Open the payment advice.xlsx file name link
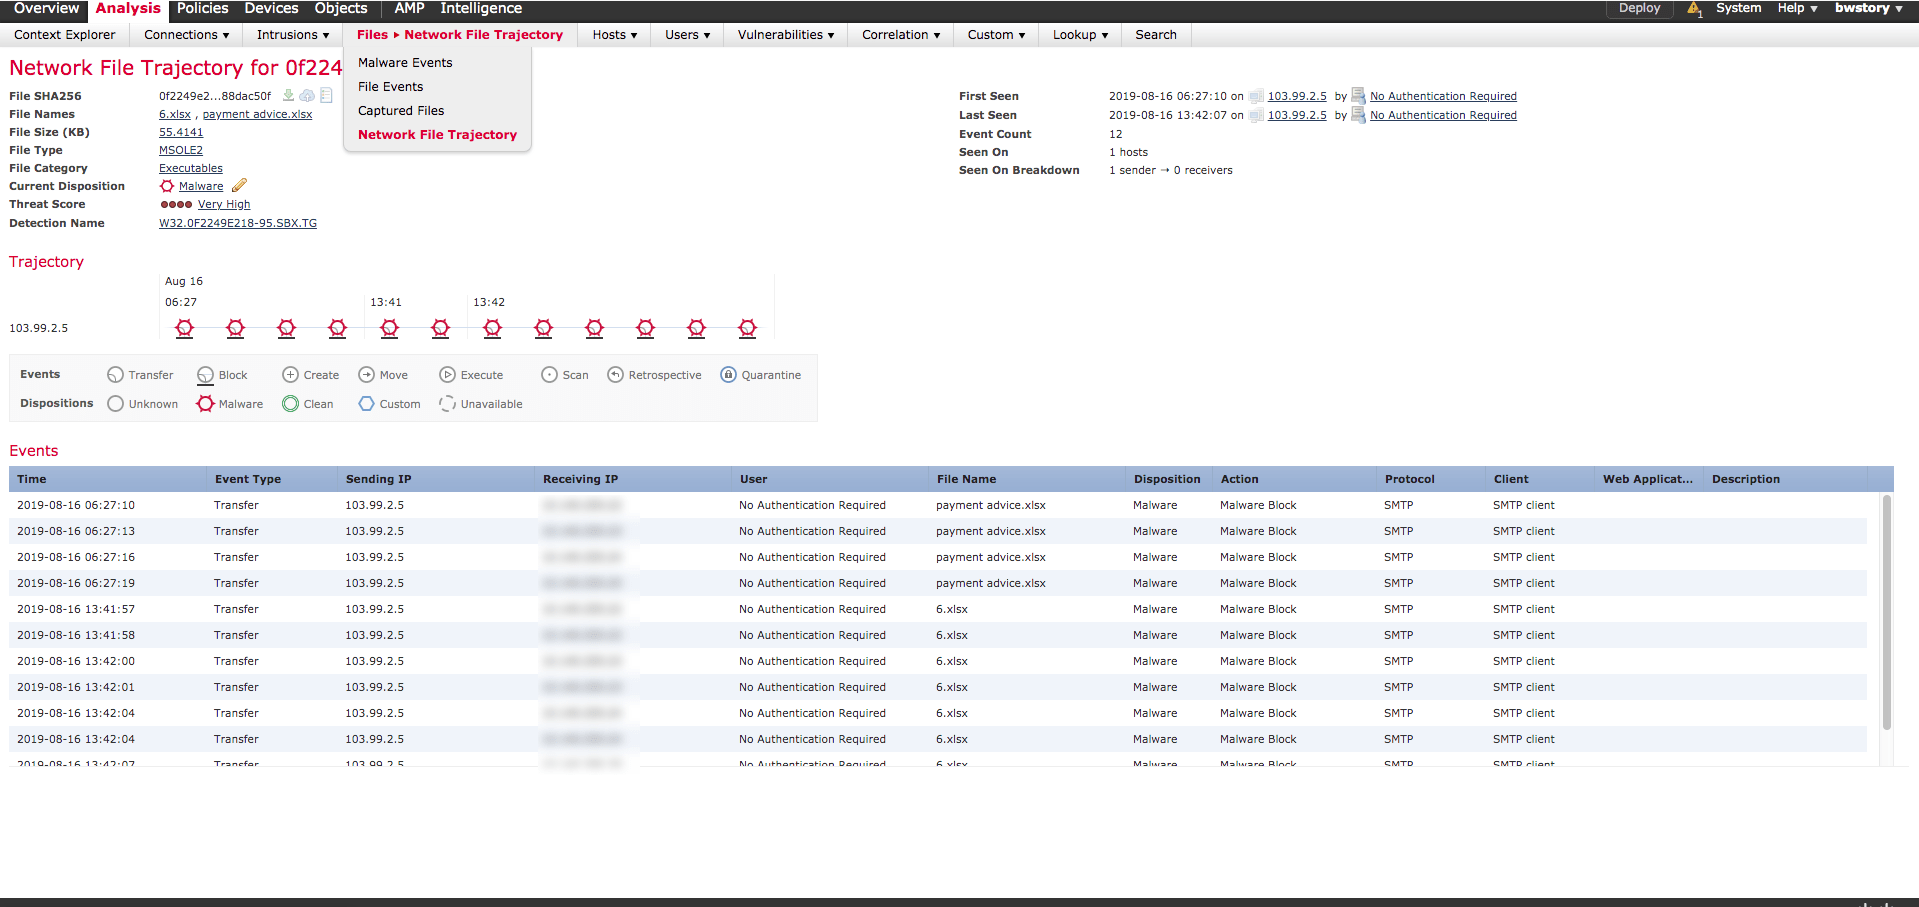The image size is (1919, 907). point(257,115)
